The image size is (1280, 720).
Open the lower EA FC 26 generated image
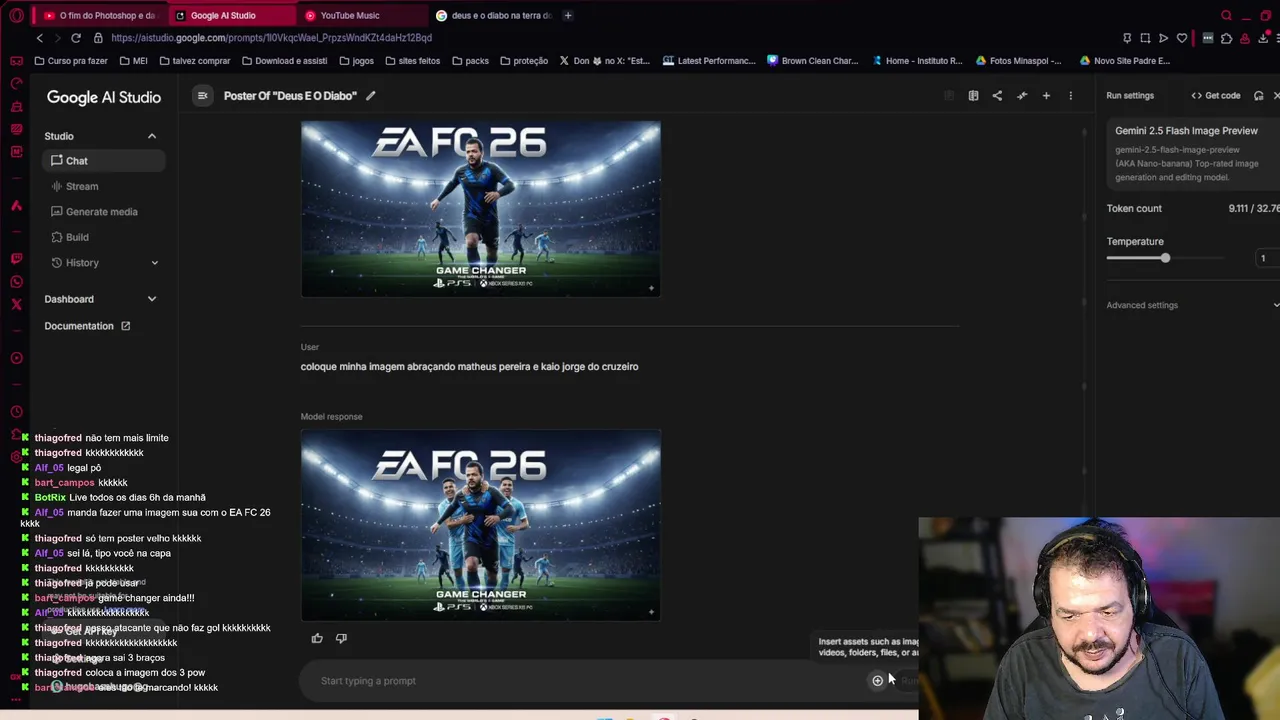(480, 525)
